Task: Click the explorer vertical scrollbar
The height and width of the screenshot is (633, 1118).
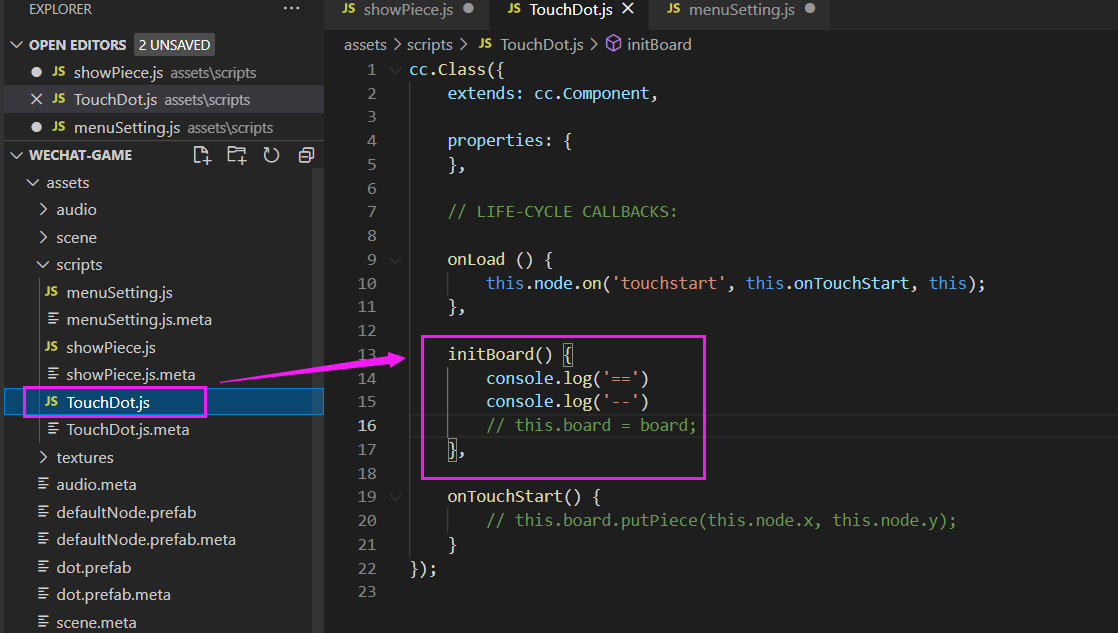Action: pyautogui.click(x=318, y=399)
